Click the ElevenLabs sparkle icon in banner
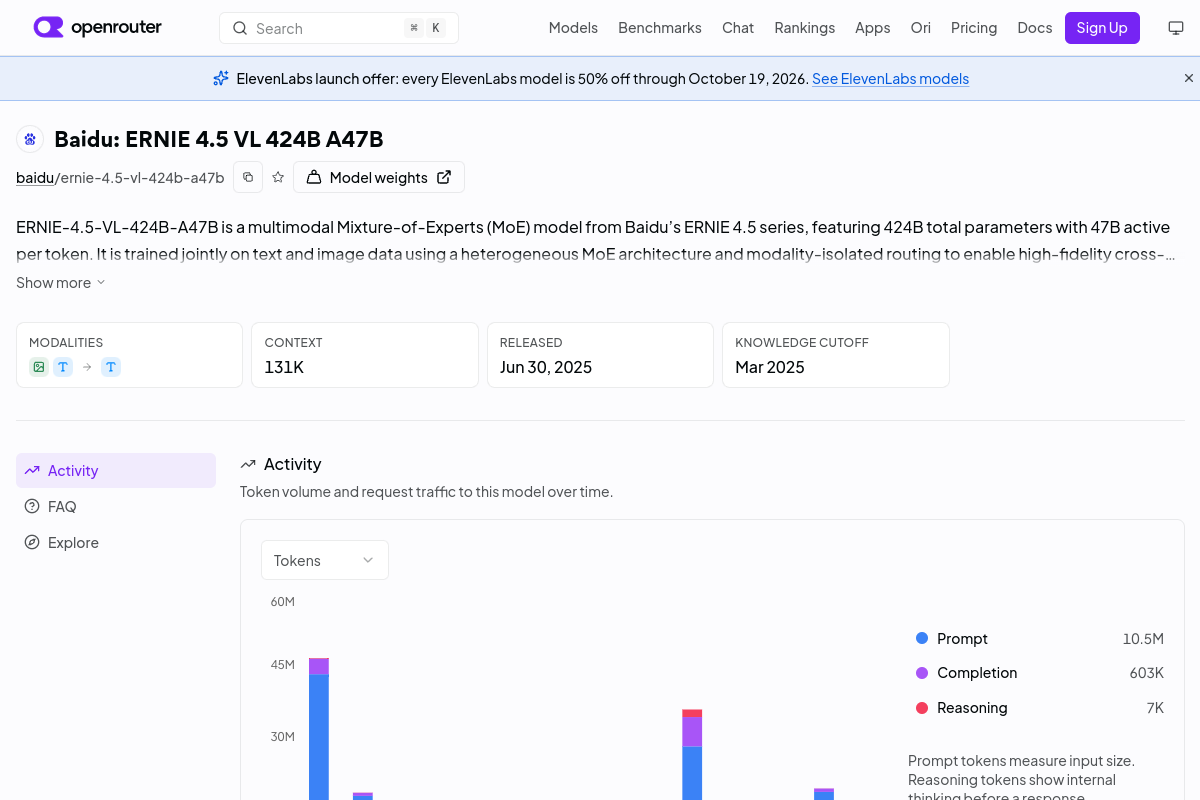This screenshot has height=800, width=1200. tap(221, 78)
